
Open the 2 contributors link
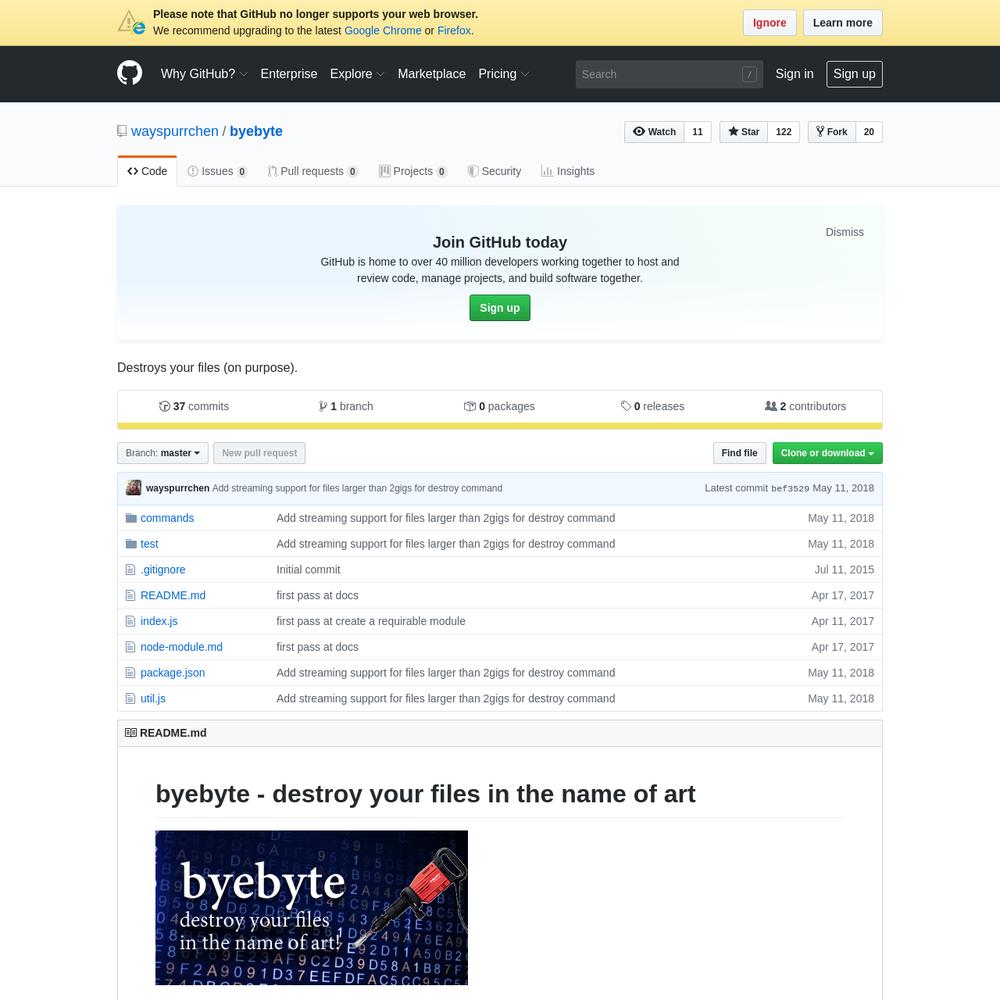coord(805,406)
